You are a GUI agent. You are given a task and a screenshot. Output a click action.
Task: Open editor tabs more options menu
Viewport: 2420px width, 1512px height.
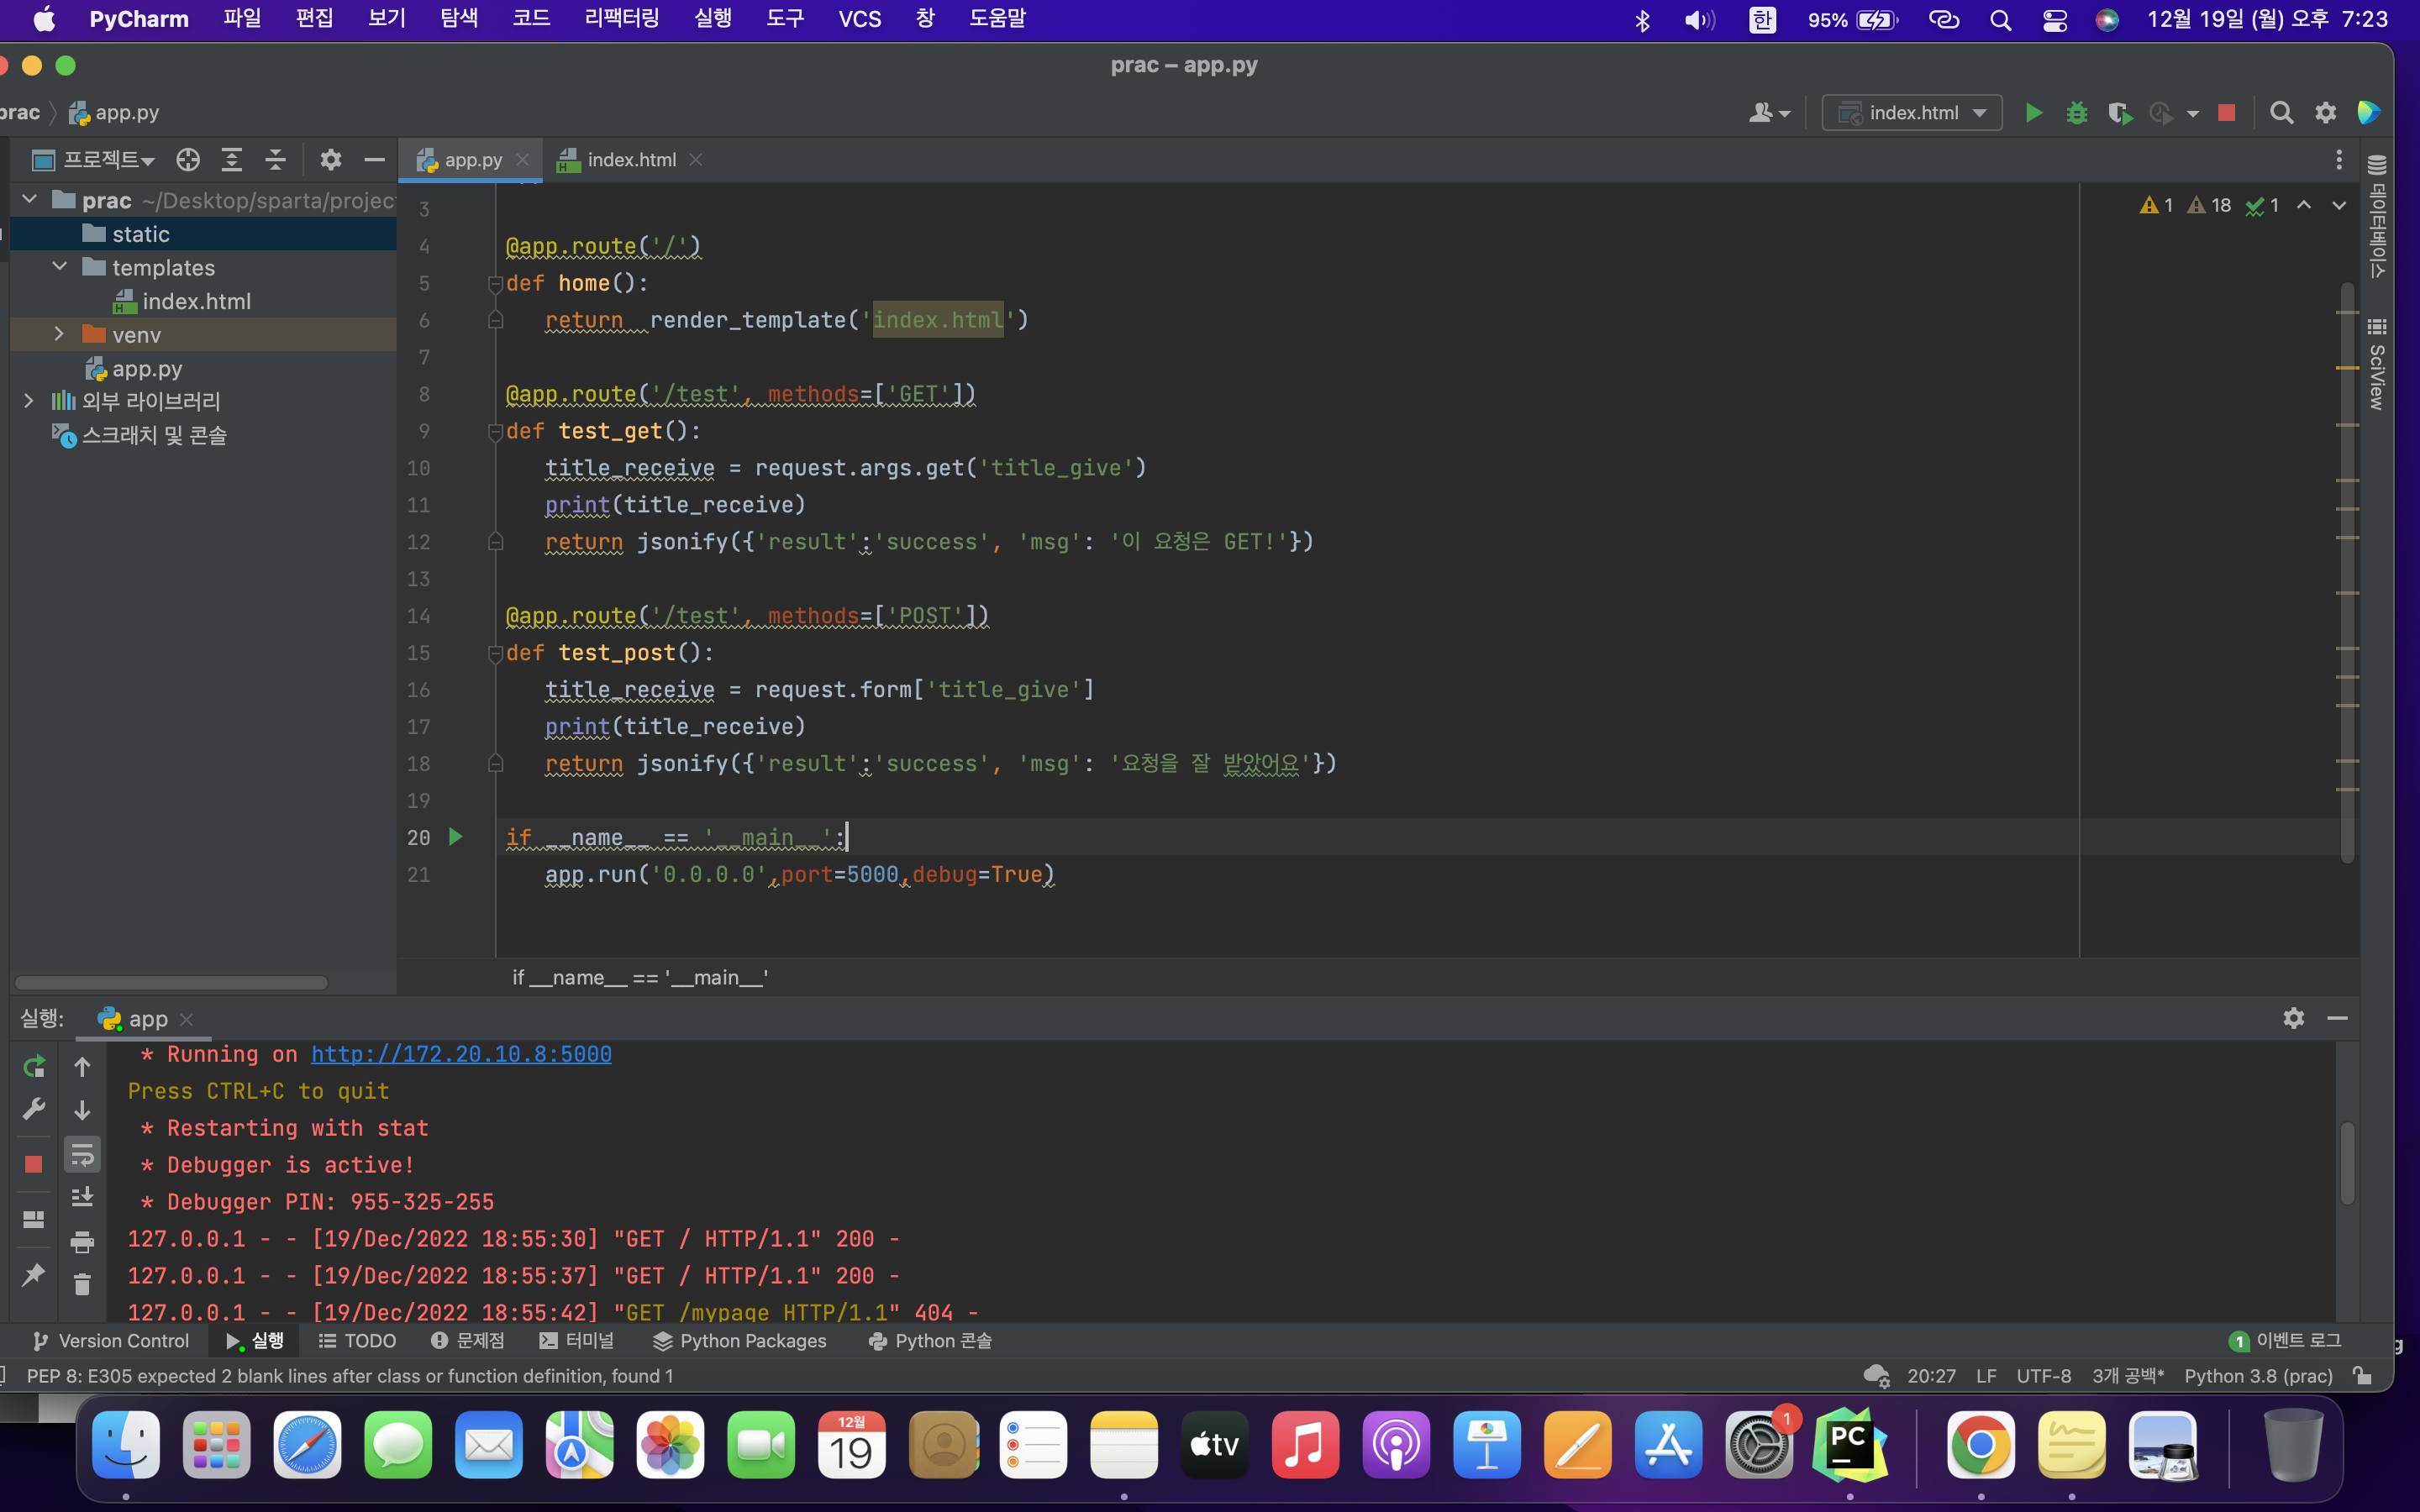pyautogui.click(x=2339, y=160)
